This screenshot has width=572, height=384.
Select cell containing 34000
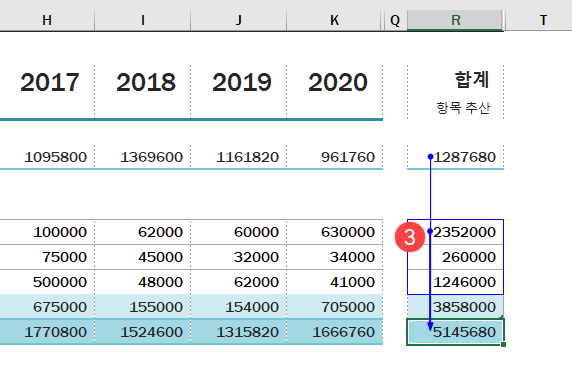335,257
